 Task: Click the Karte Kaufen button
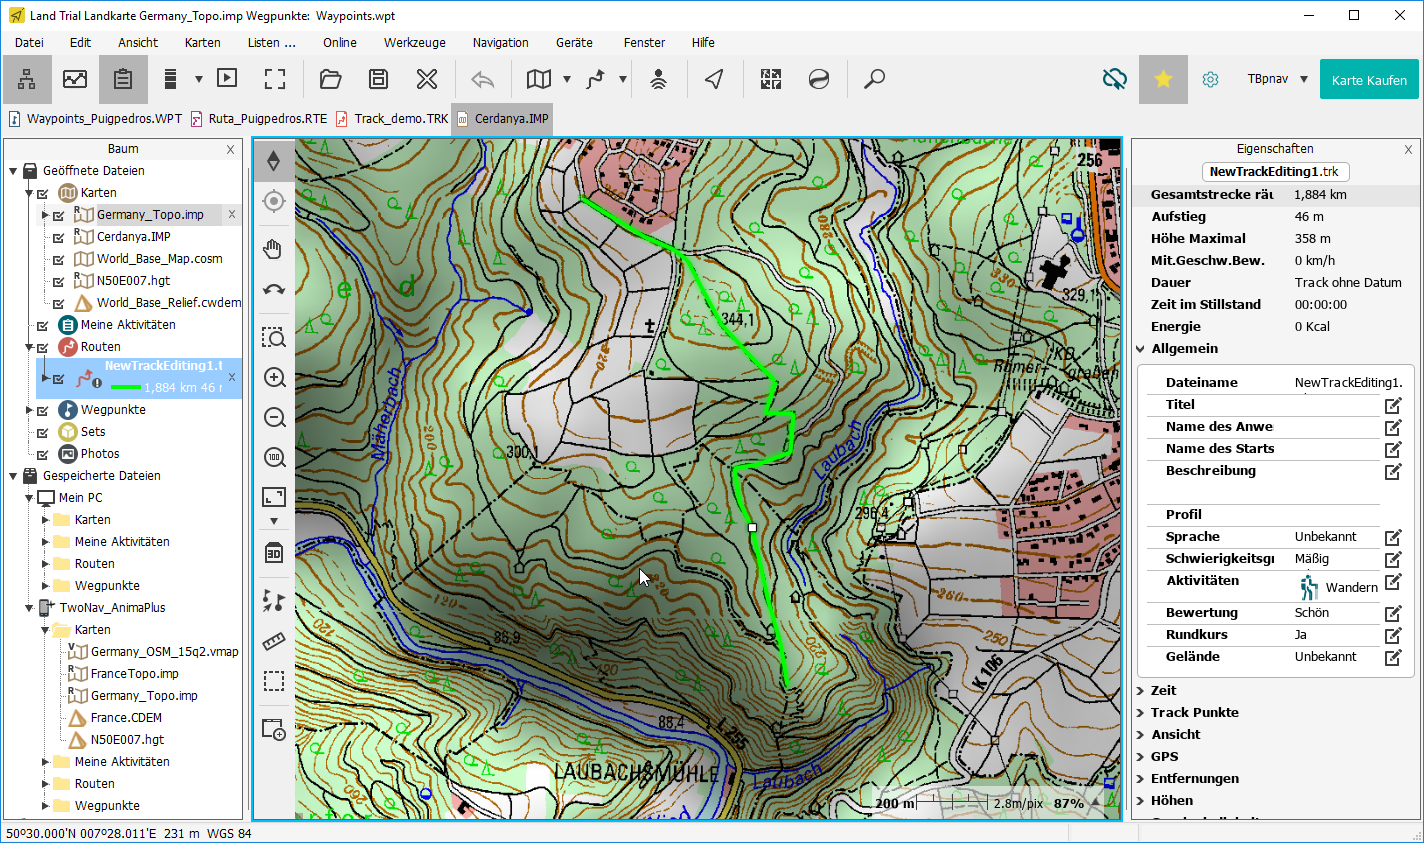pyautogui.click(x=1368, y=80)
